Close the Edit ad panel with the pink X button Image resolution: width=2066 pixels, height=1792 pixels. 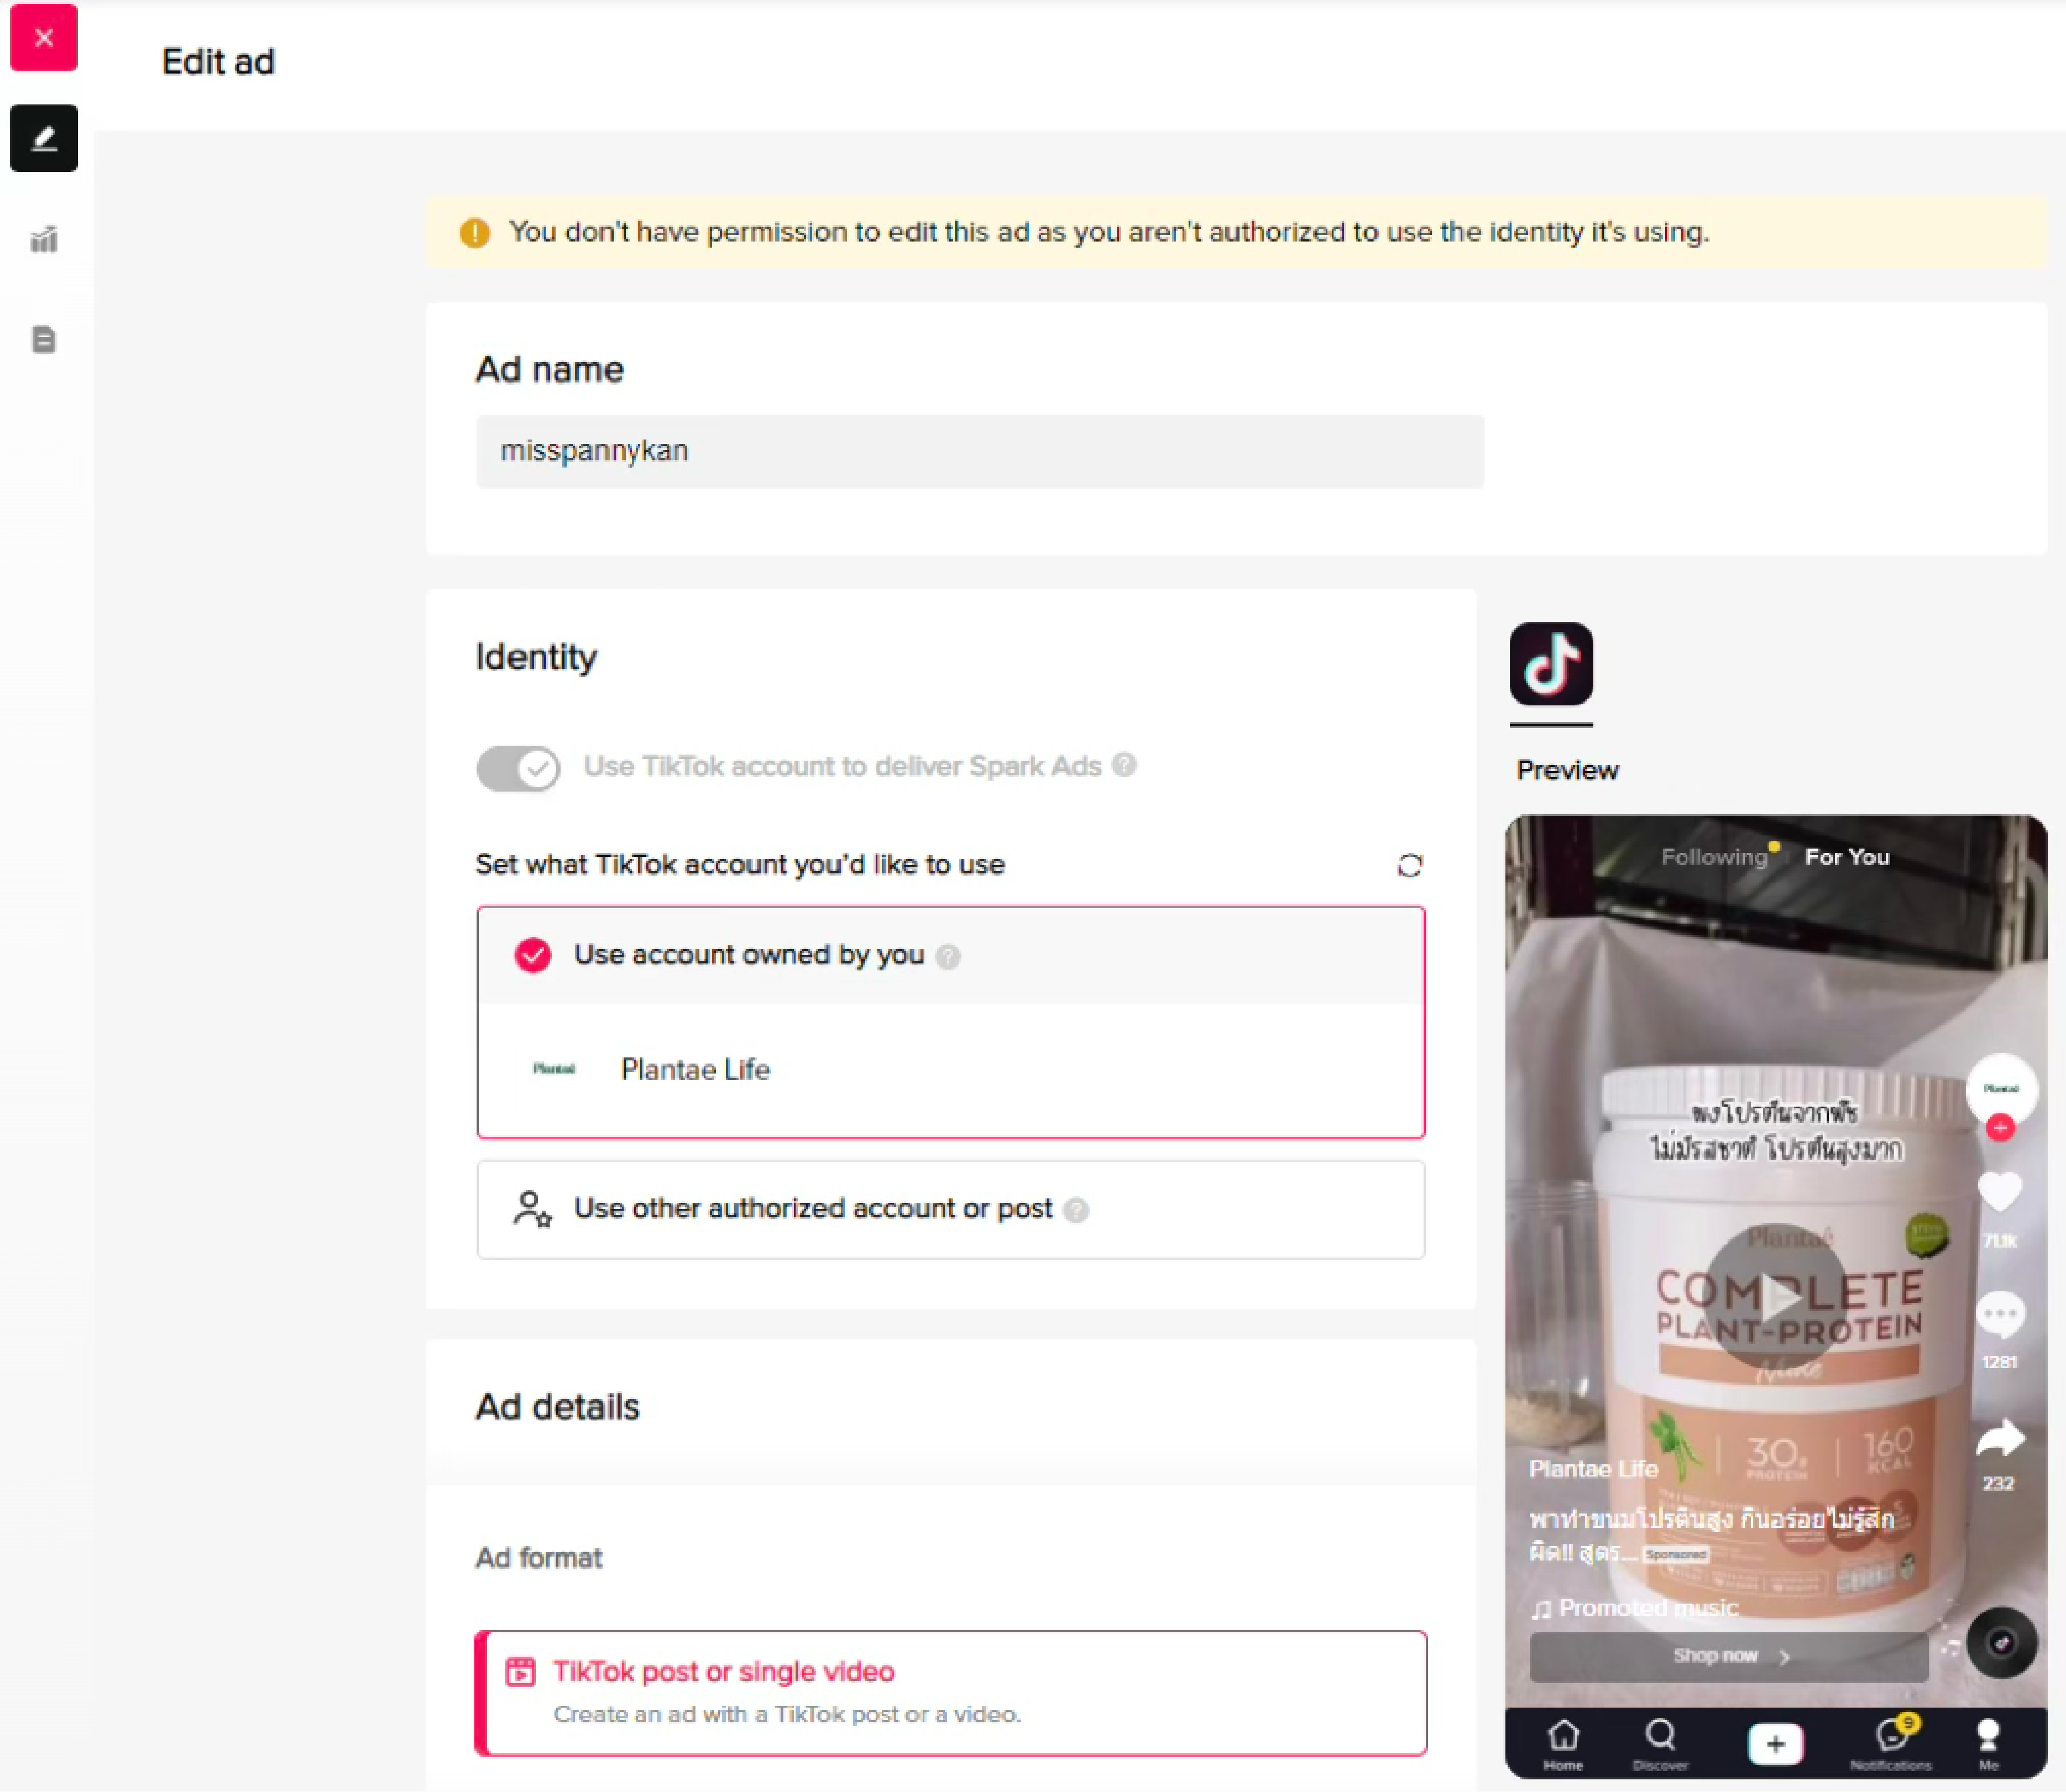[44, 38]
